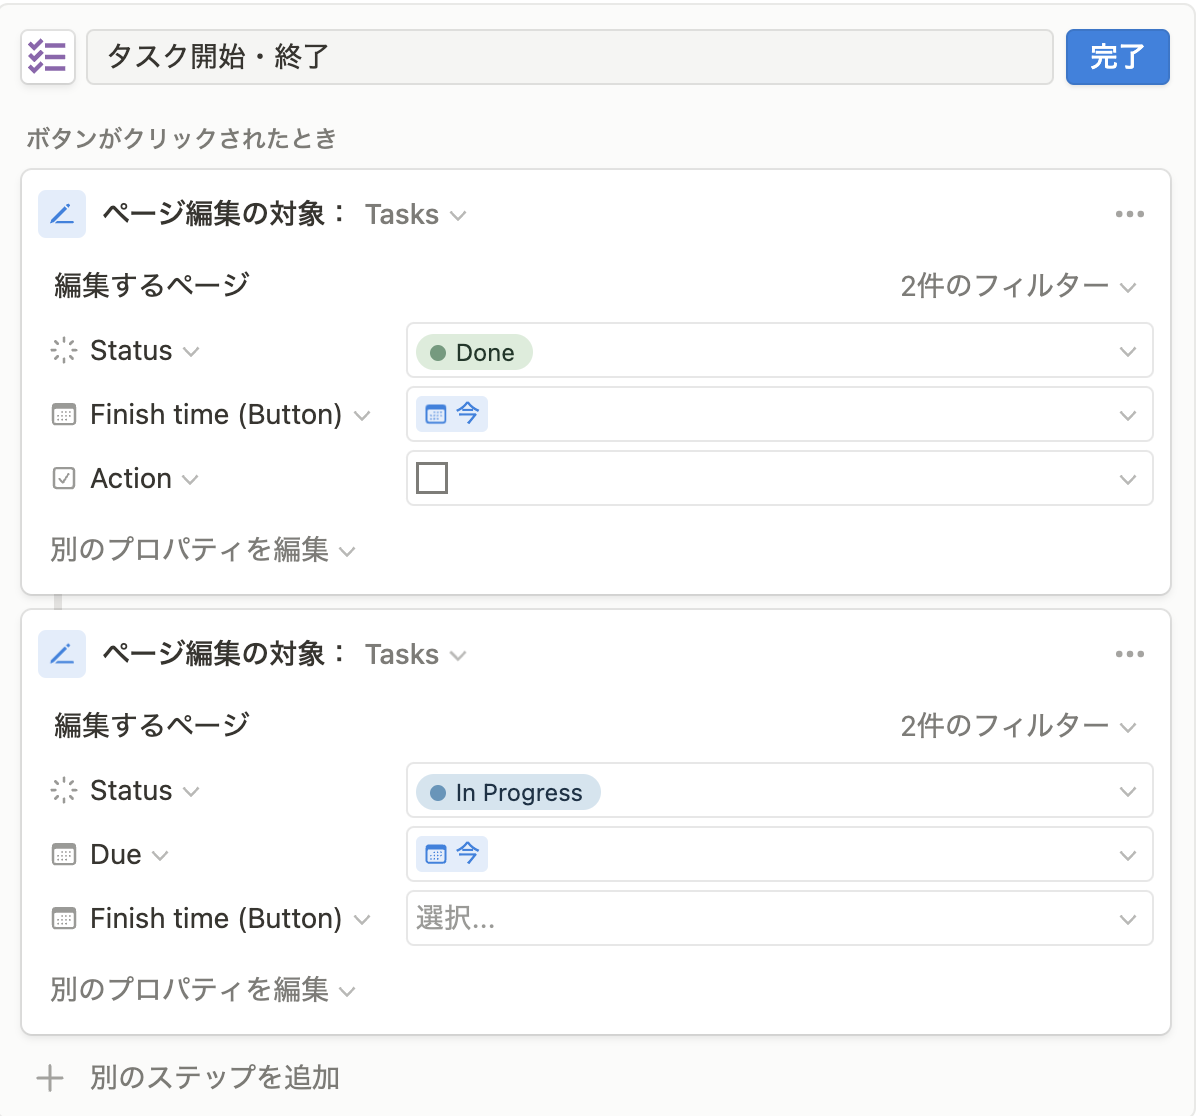Expand the empty Finish time selection field
1200x1116 pixels.
point(779,918)
